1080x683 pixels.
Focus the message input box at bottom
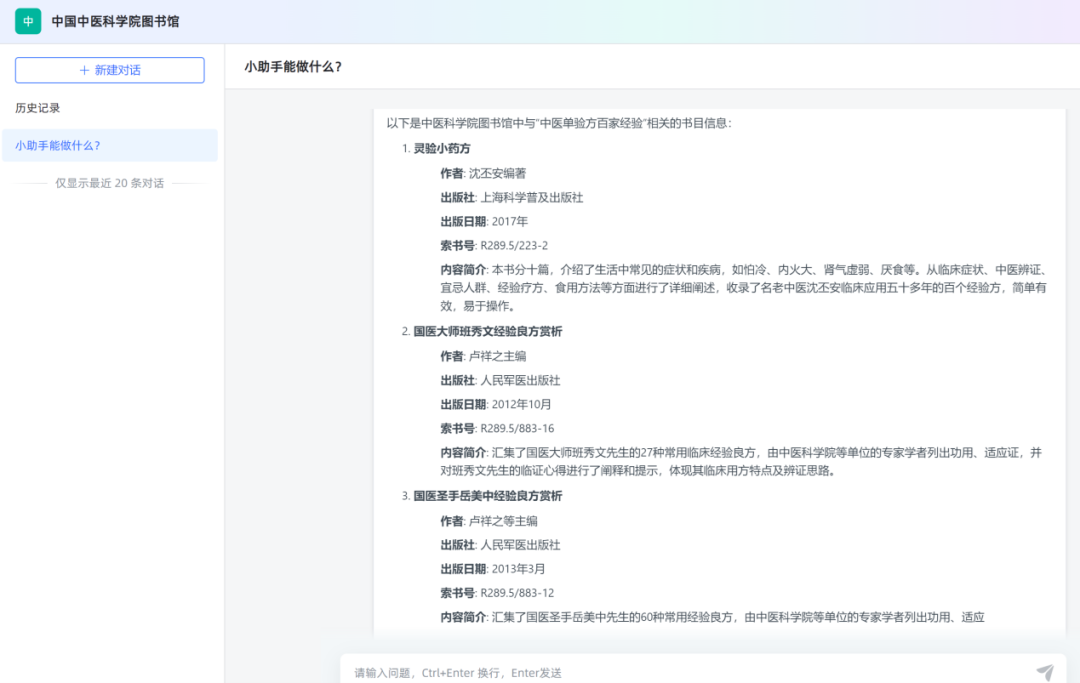coord(680,672)
